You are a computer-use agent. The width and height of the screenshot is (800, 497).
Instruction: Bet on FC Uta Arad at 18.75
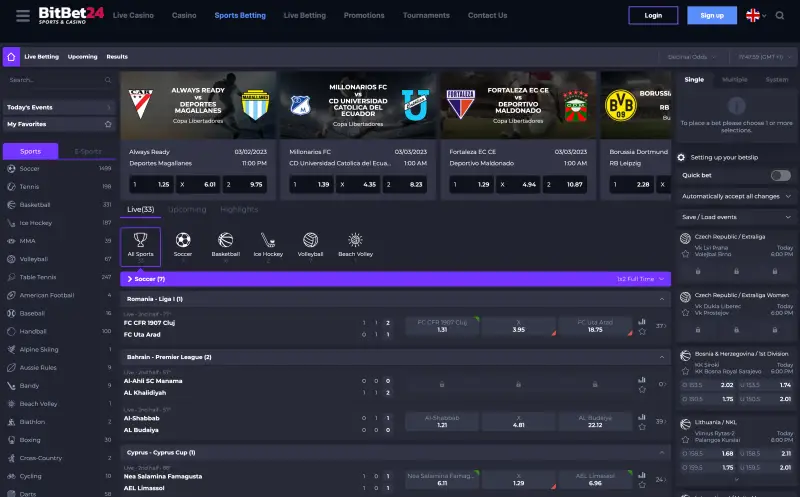point(595,326)
